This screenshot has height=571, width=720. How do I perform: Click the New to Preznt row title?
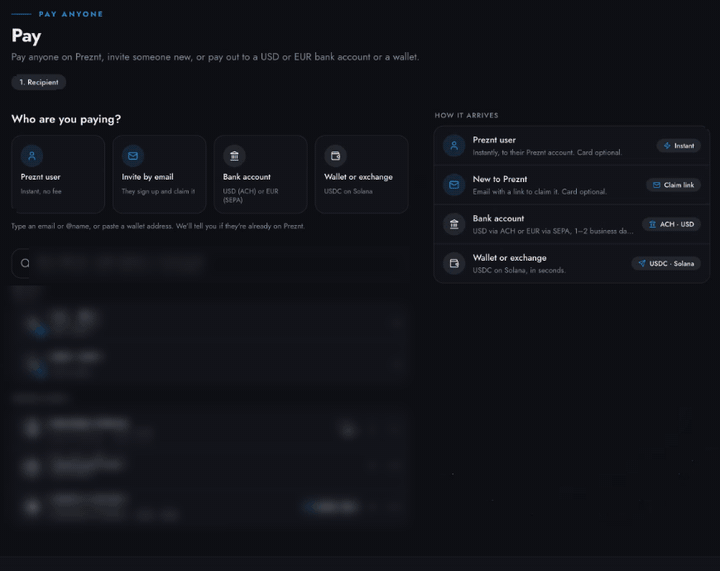click(x=500, y=179)
